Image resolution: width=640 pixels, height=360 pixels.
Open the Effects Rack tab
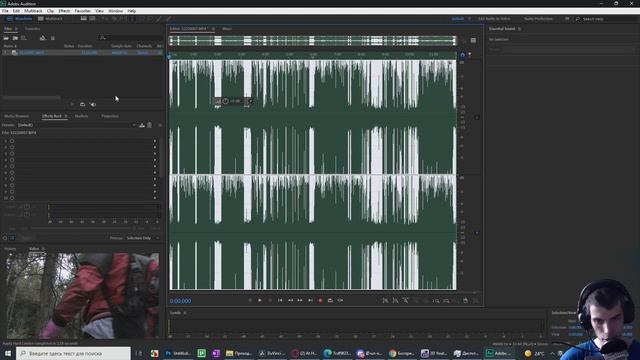tap(51, 116)
